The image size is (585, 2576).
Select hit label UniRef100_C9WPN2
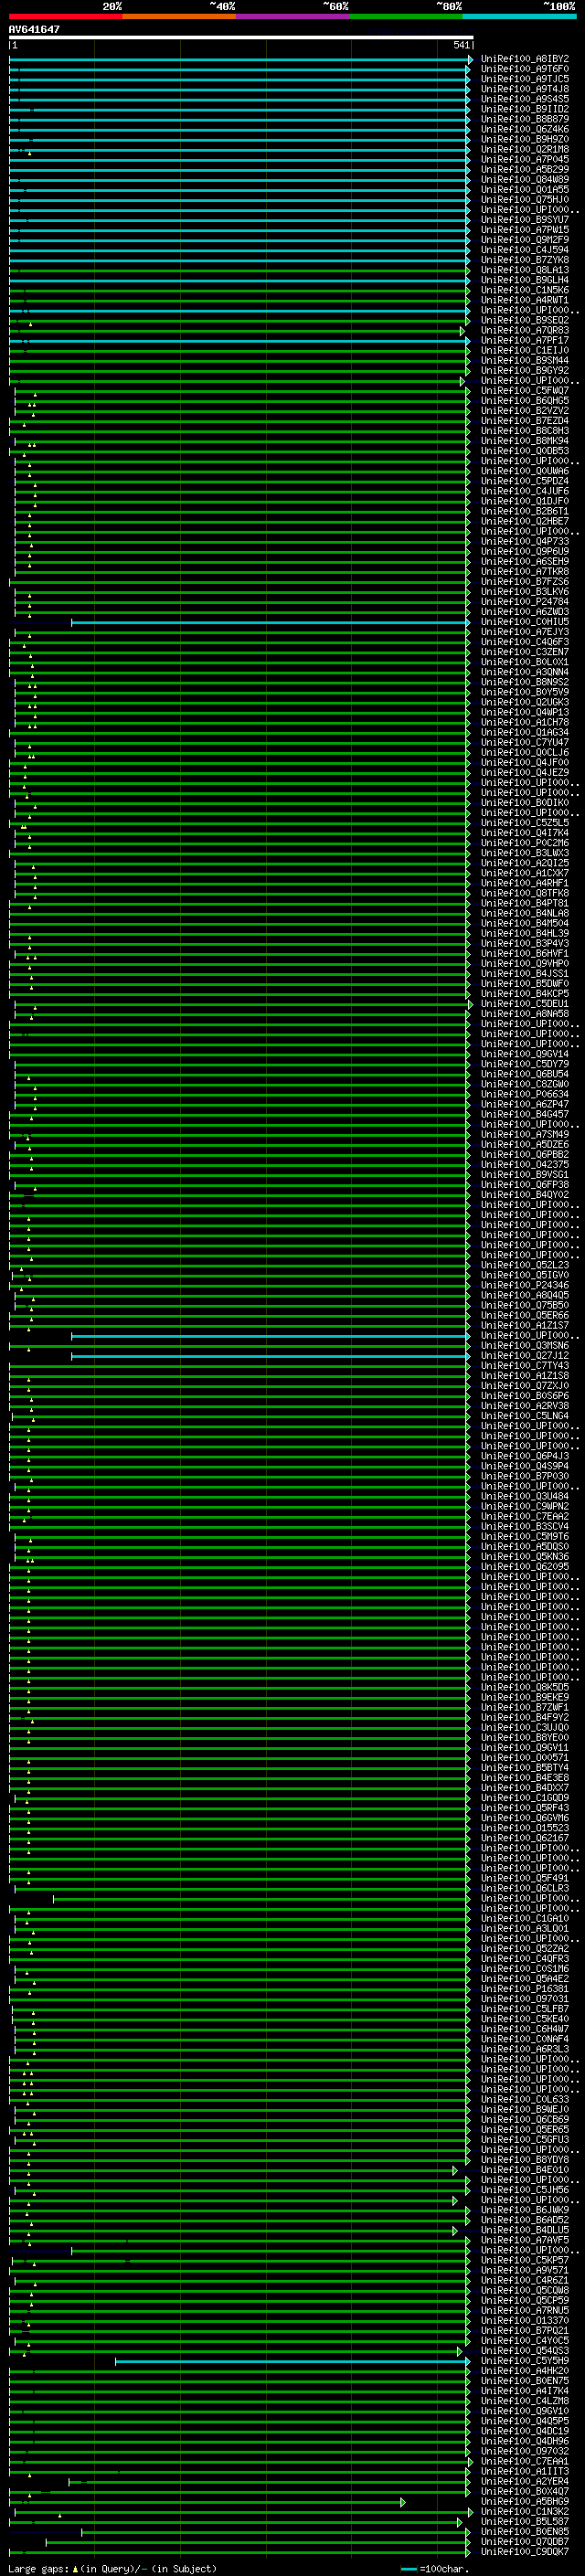(x=525, y=1506)
